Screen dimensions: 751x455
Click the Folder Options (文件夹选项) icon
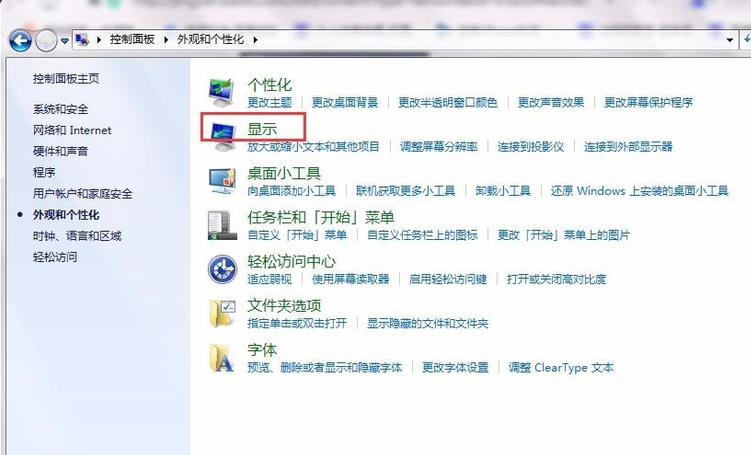(221, 312)
